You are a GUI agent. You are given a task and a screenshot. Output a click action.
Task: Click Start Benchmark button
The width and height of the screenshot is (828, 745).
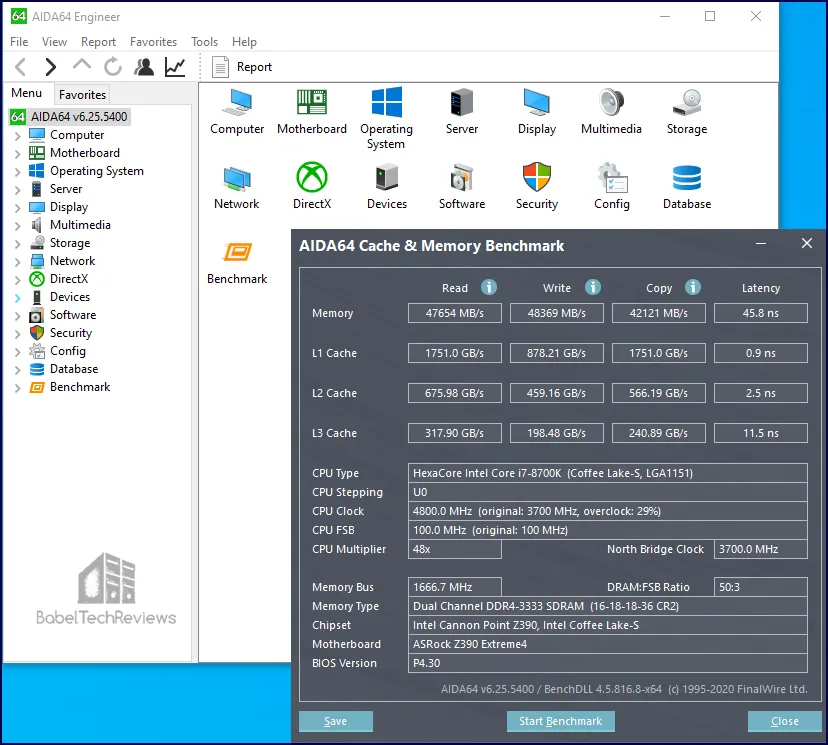click(x=560, y=721)
